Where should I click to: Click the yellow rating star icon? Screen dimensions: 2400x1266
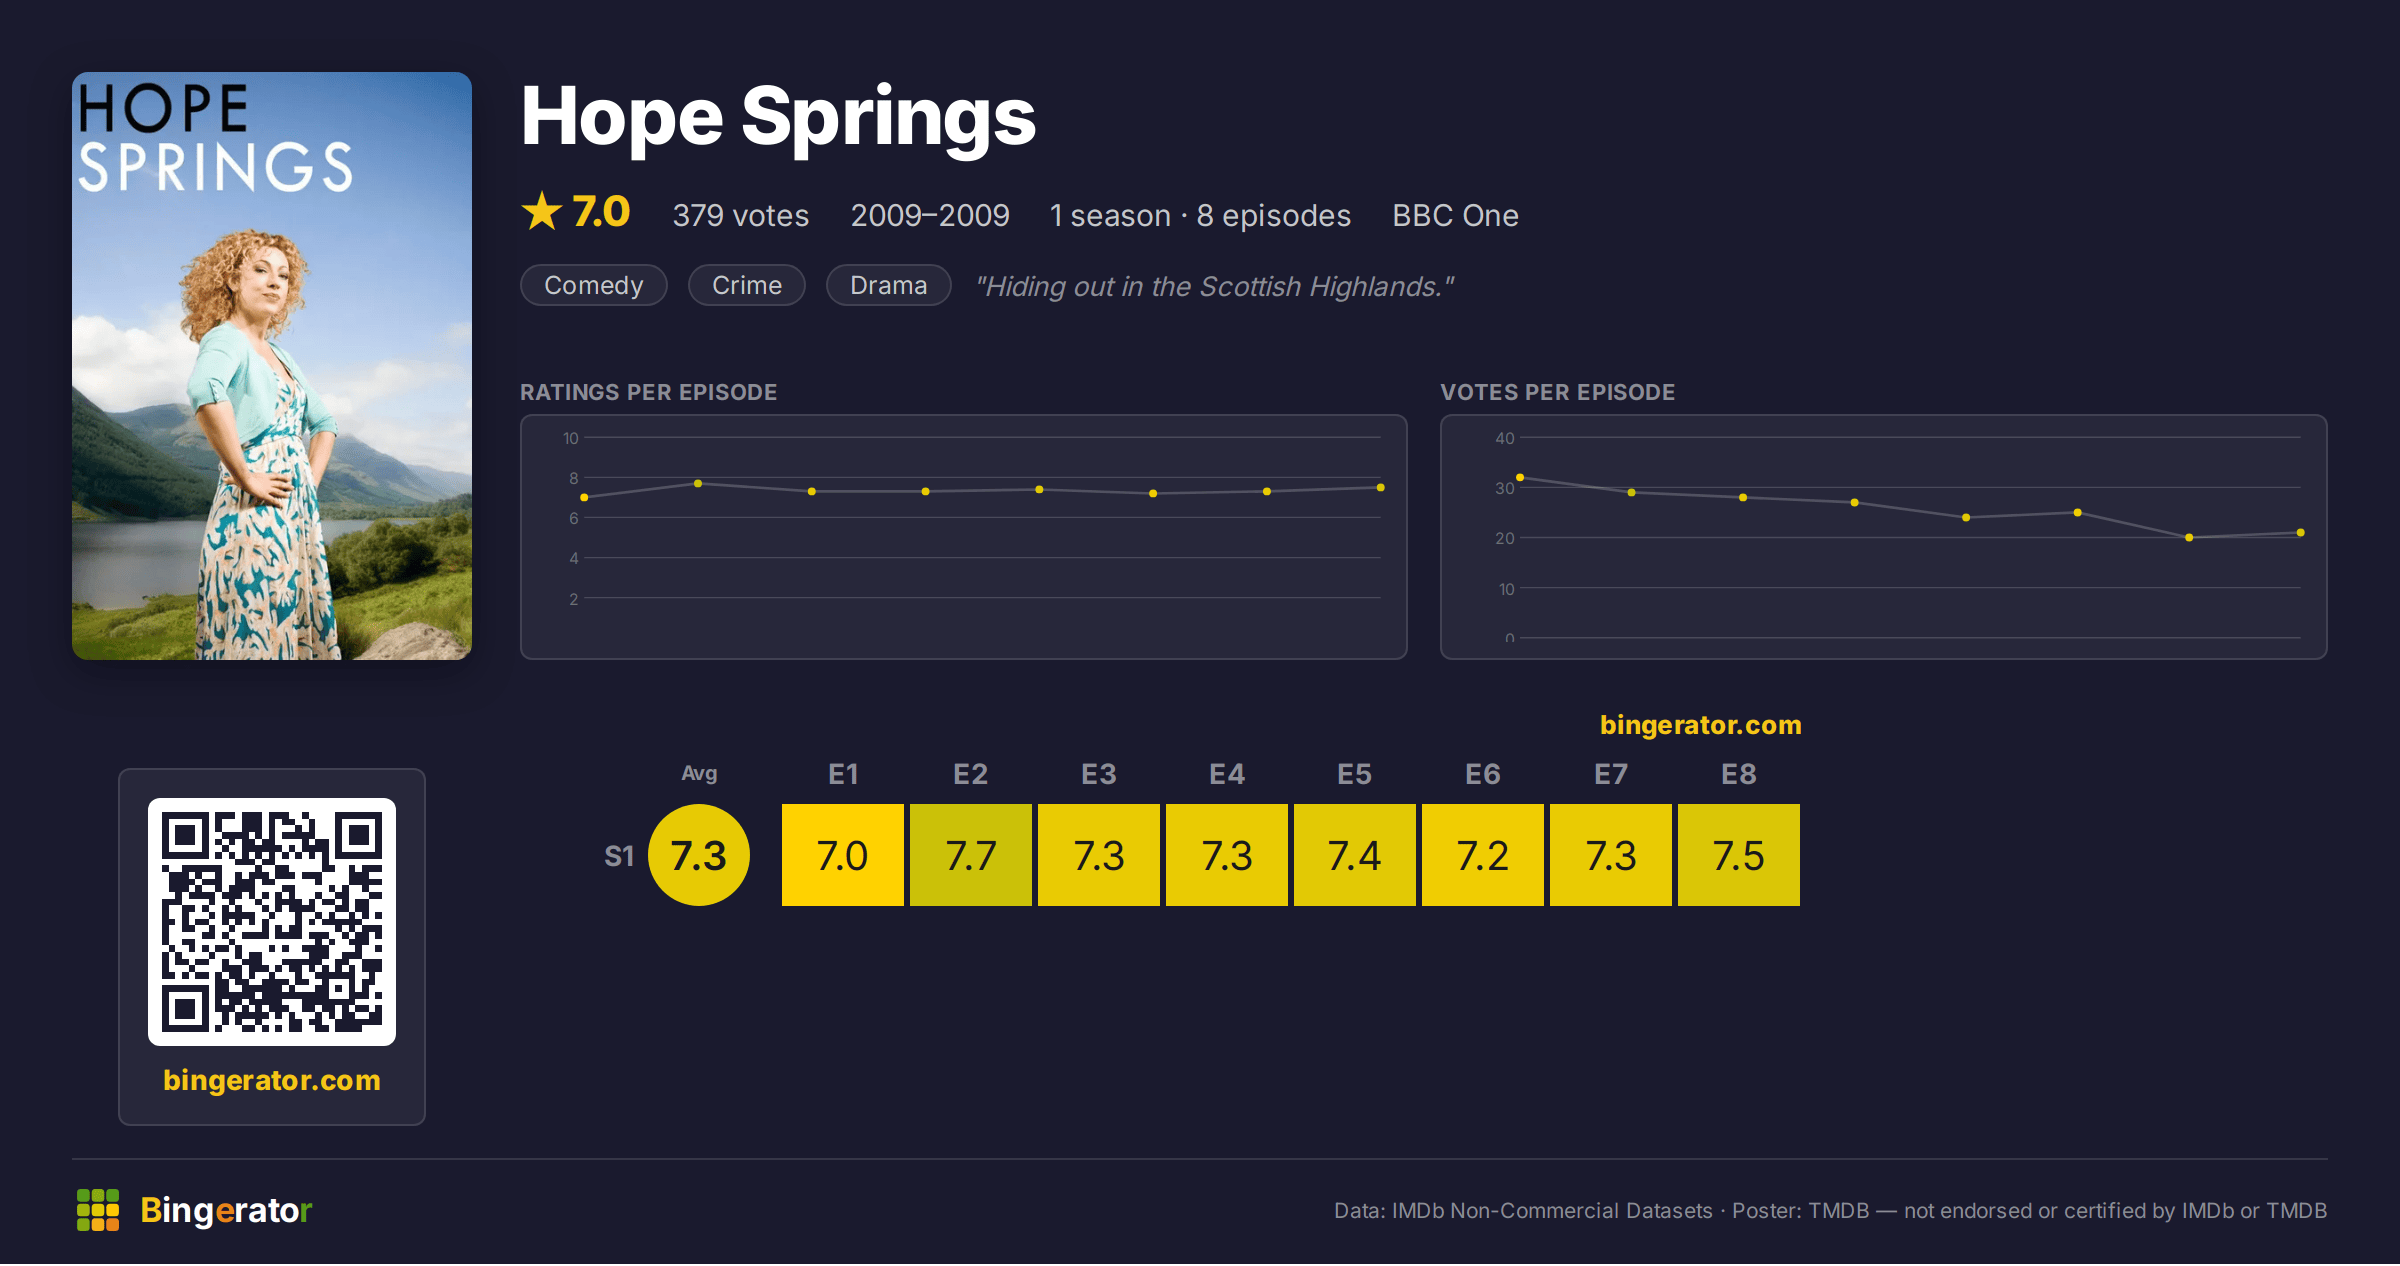[x=542, y=212]
